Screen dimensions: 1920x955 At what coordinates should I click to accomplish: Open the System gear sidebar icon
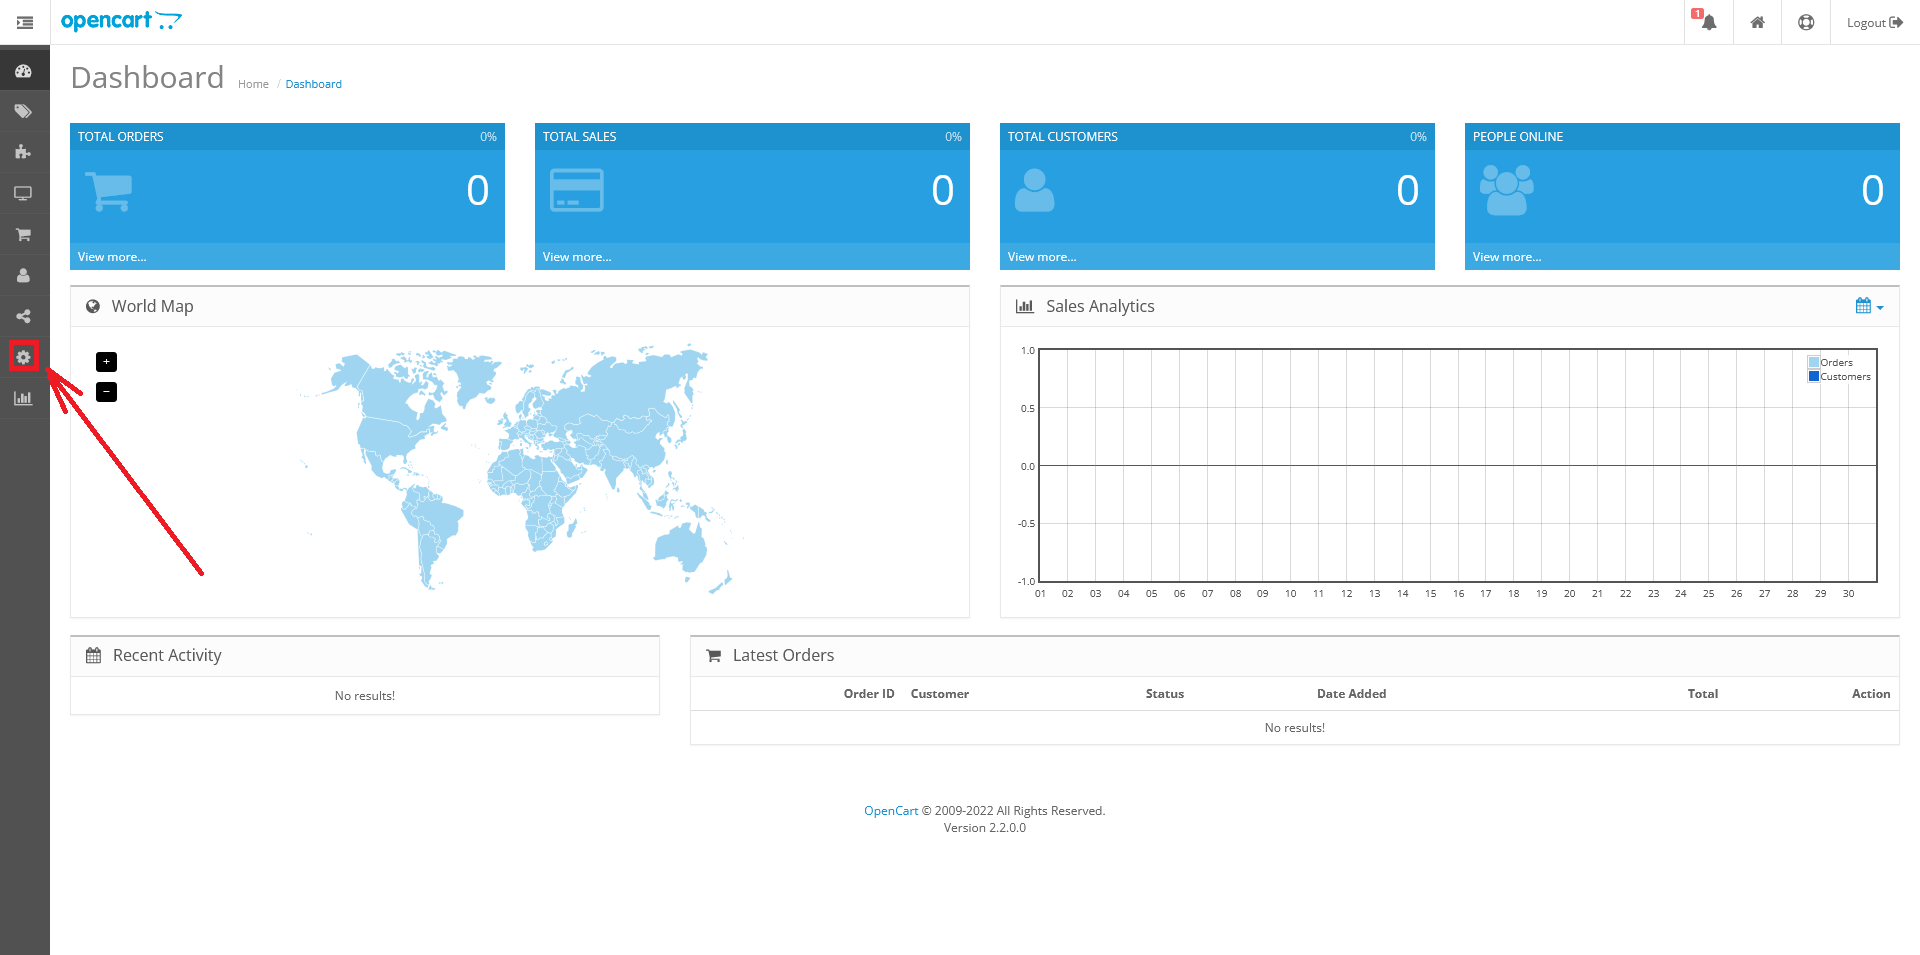(23, 357)
